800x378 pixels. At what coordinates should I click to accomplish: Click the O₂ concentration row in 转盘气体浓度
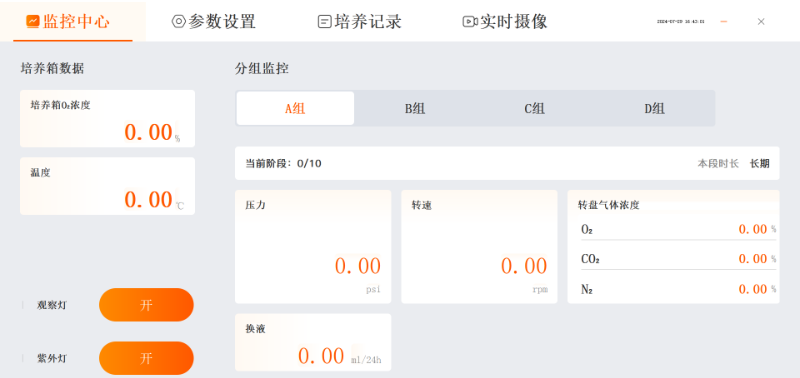[x=678, y=230]
